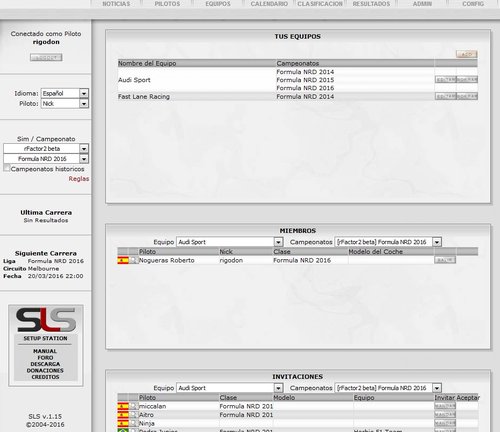Open the Formula NRD 2016 championship dropdown
This screenshot has width=500, height=432.
coord(46,159)
